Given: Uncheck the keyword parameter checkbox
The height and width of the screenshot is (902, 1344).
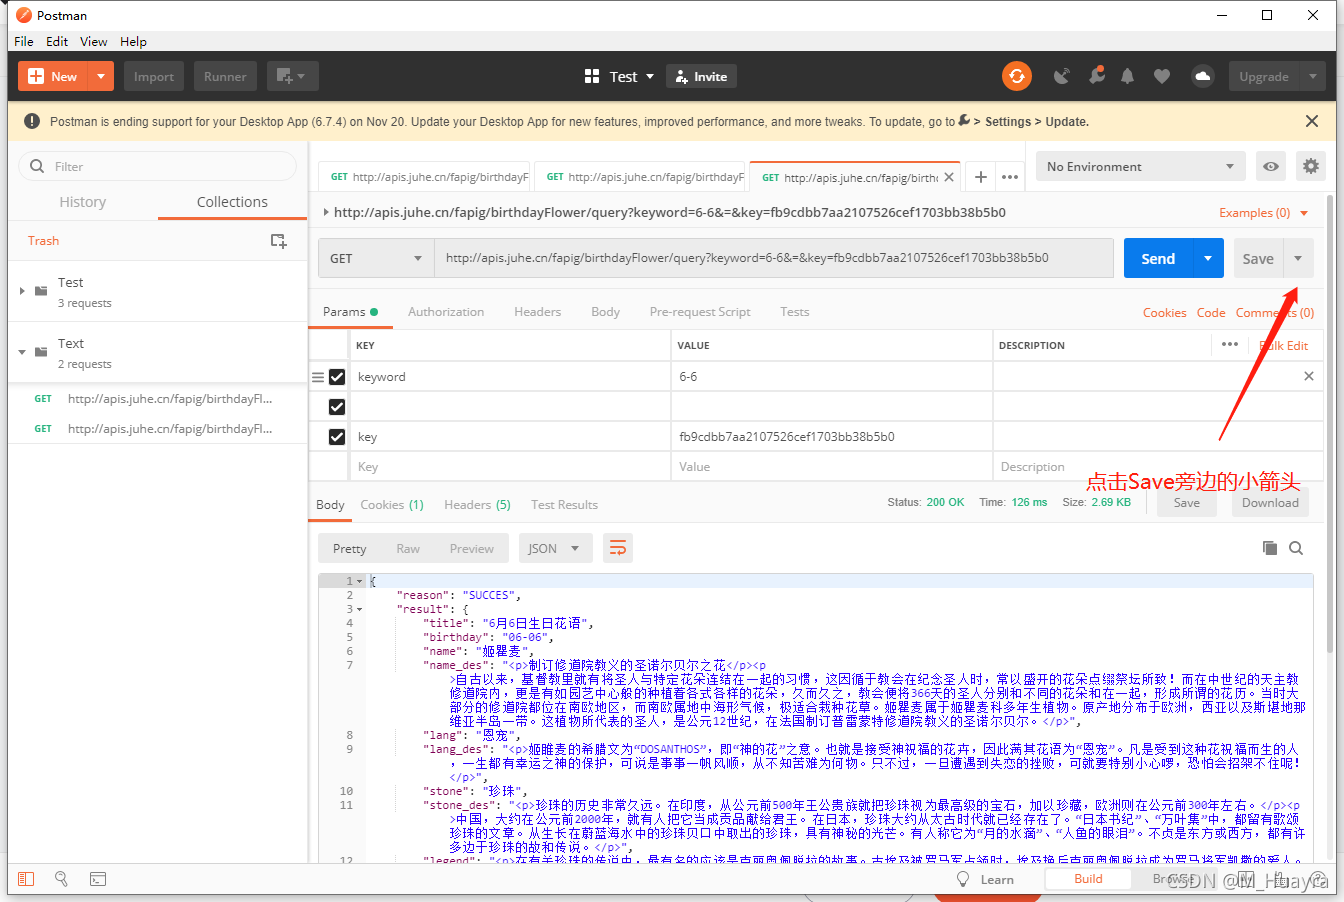Looking at the screenshot, I should tap(337, 377).
